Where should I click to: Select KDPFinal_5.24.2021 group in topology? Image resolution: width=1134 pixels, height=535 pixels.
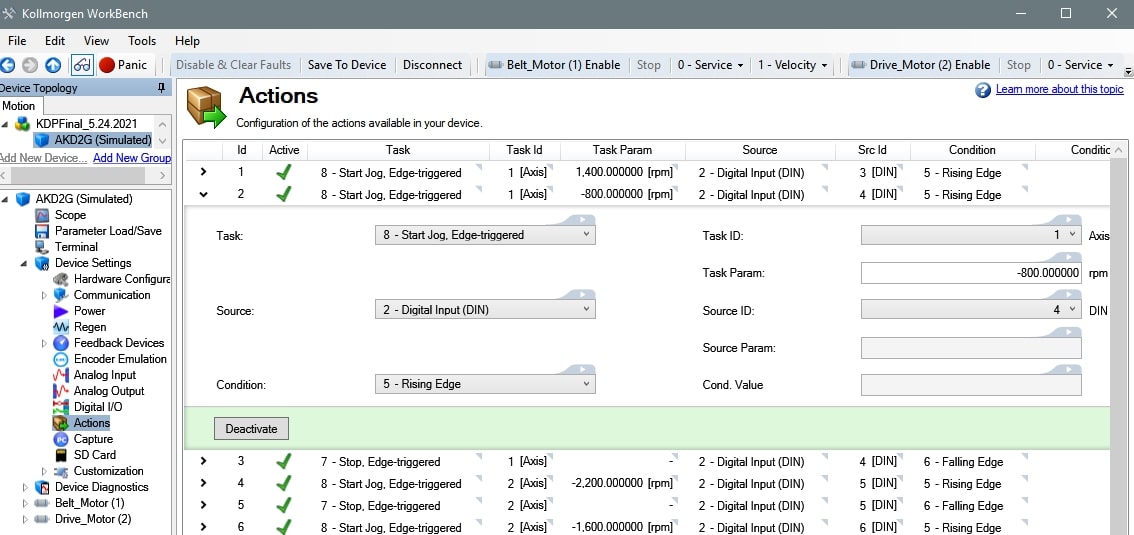[x=86, y=124]
